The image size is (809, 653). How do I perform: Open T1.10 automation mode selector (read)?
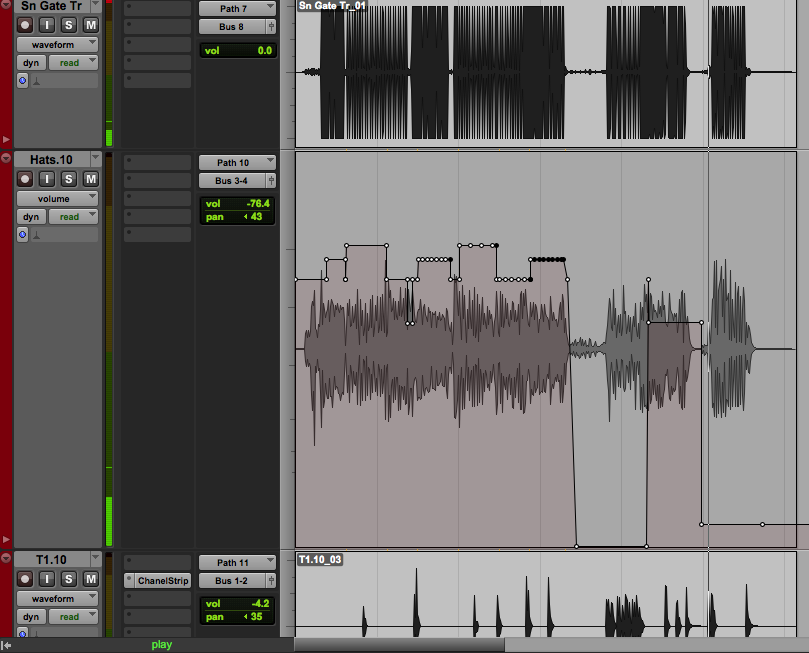click(73, 616)
